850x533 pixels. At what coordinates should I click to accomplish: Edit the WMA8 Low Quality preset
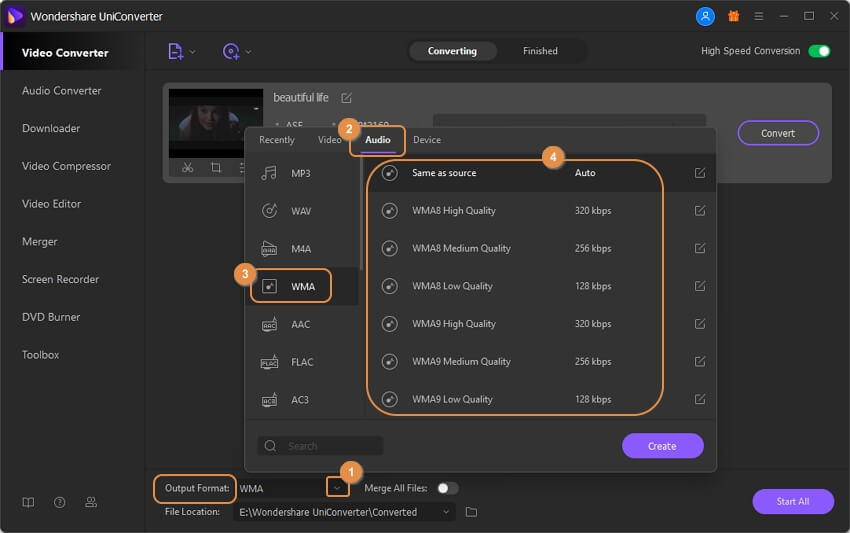(x=700, y=286)
